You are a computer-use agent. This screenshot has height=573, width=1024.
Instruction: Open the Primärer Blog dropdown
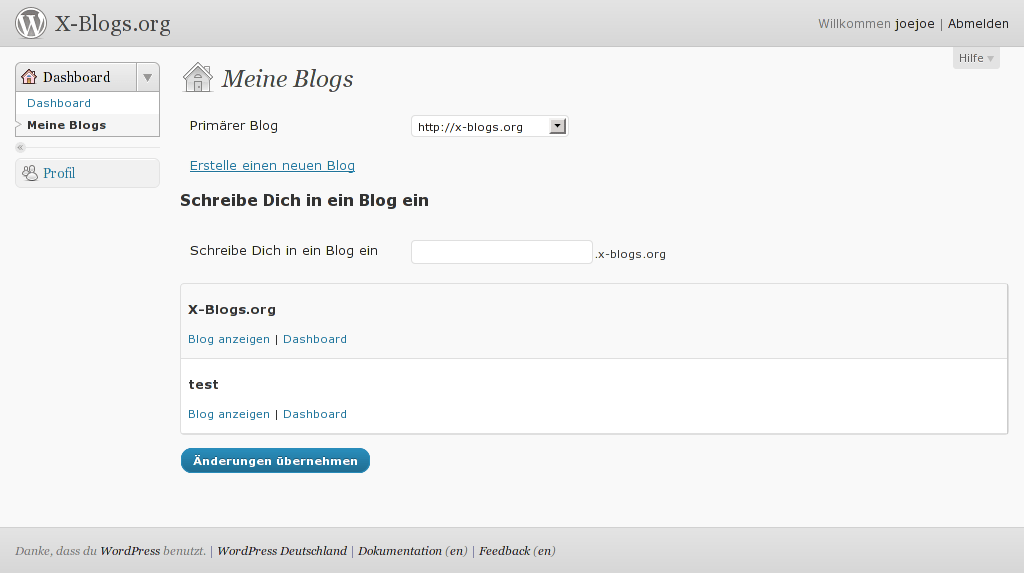(490, 126)
